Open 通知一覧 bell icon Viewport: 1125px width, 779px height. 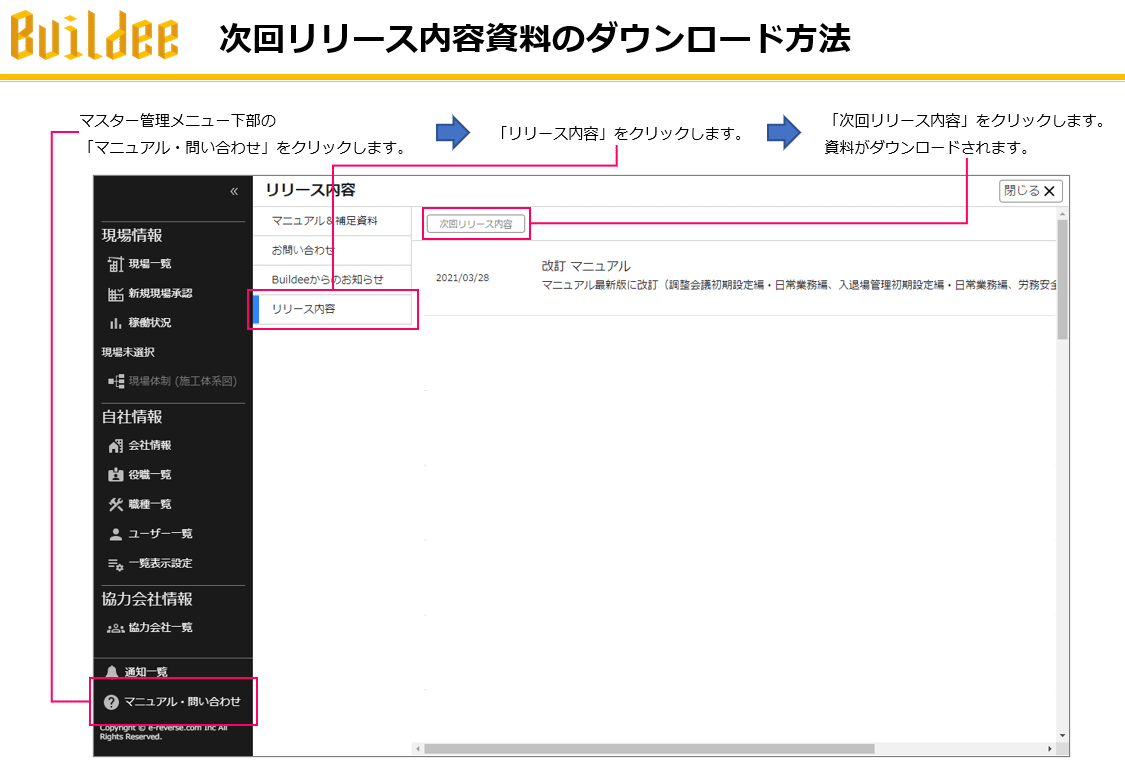tap(111, 672)
